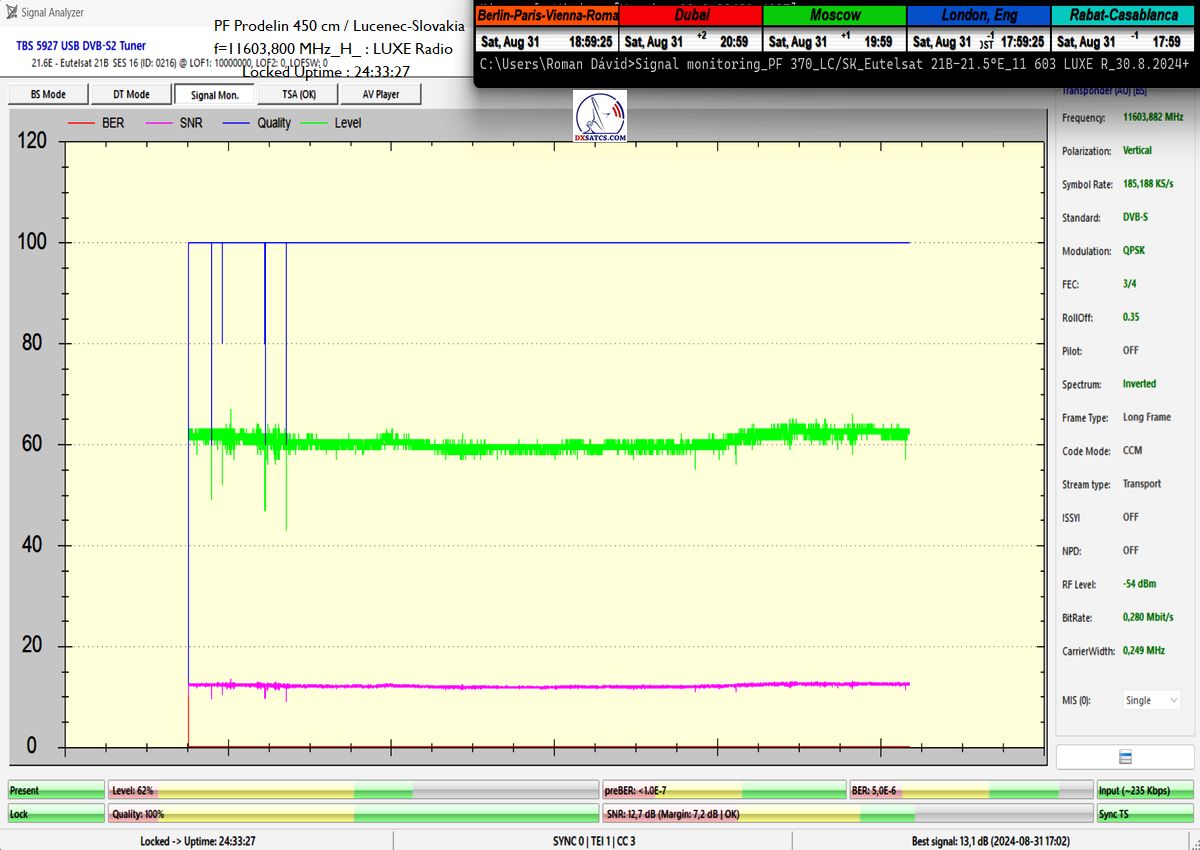Switch to the BS Mode tab

tap(47, 94)
